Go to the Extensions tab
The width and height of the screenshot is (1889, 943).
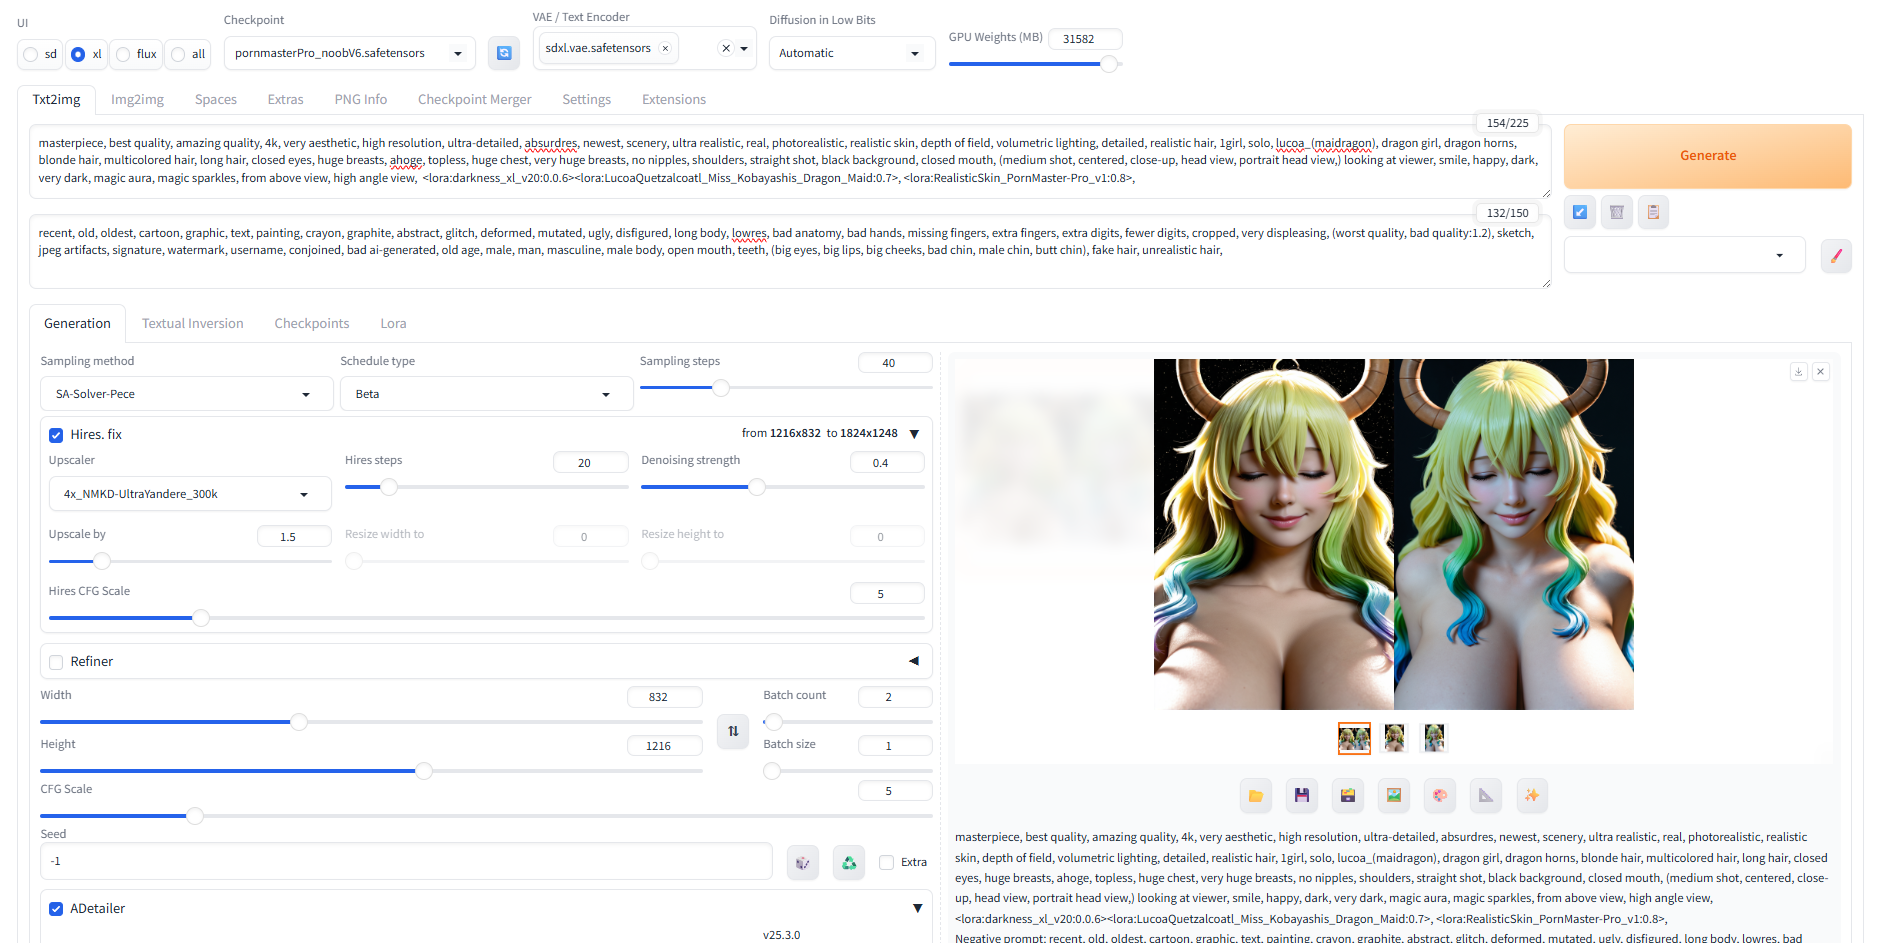pyautogui.click(x=674, y=99)
